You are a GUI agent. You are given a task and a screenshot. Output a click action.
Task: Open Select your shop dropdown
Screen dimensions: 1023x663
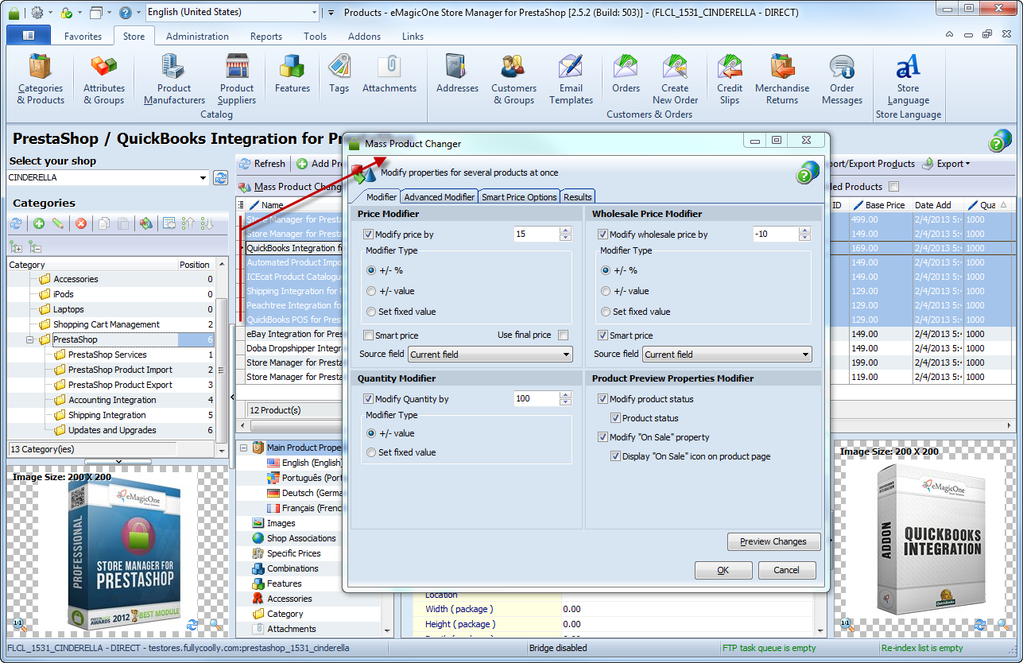pyautogui.click(x=203, y=177)
